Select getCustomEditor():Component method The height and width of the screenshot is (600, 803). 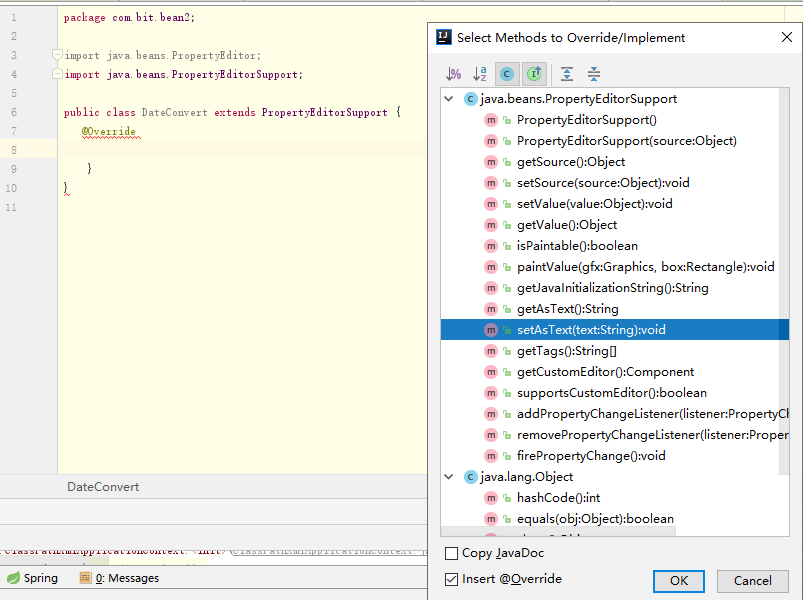[x=605, y=372]
